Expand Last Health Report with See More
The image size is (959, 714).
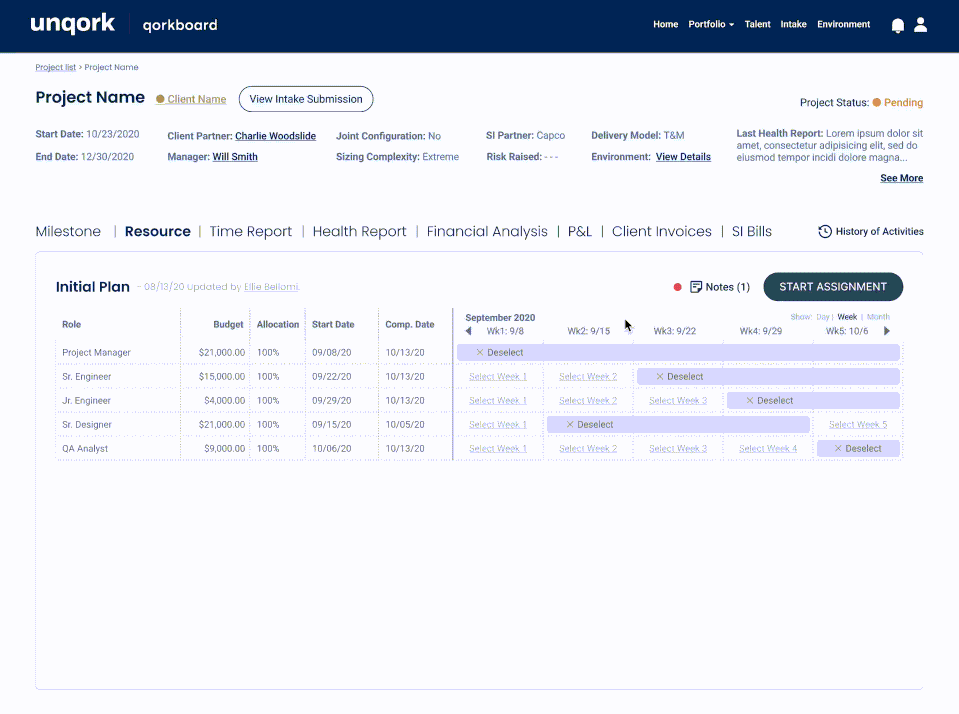(x=902, y=178)
